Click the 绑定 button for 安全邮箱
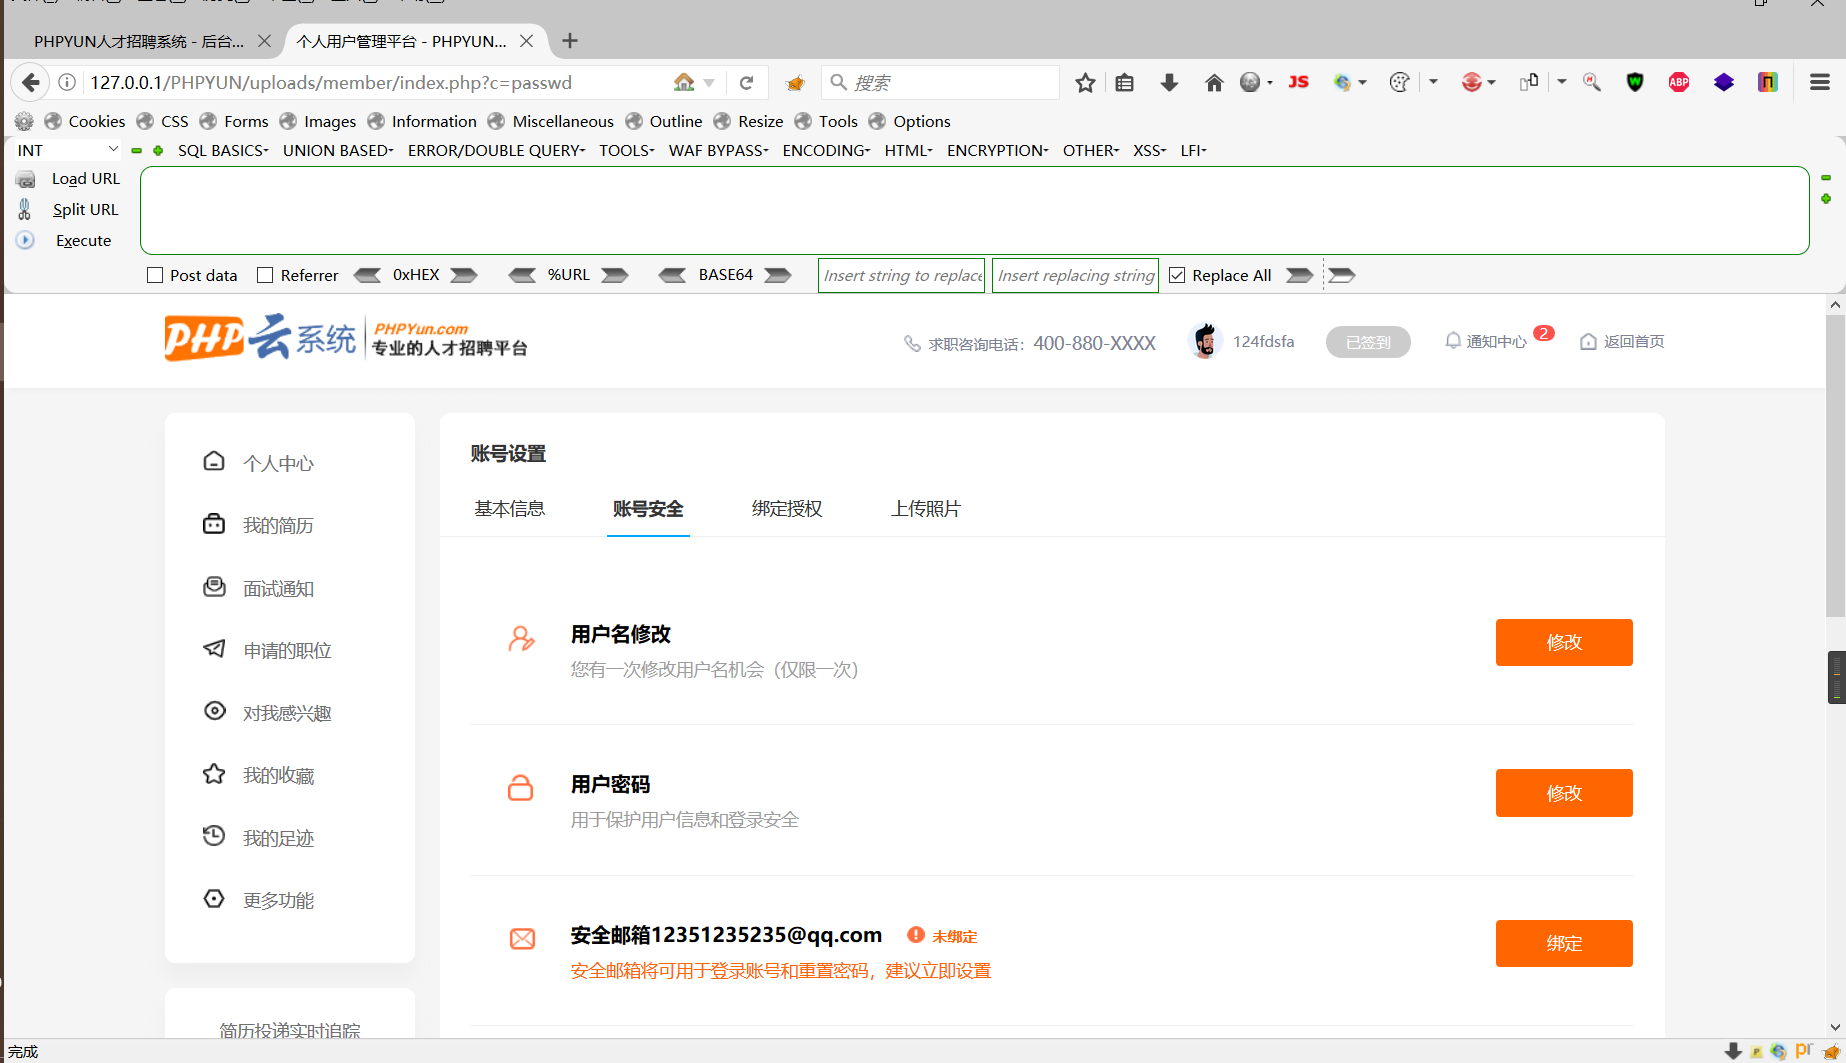The height and width of the screenshot is (1063, 1846). click(1563, 943)
